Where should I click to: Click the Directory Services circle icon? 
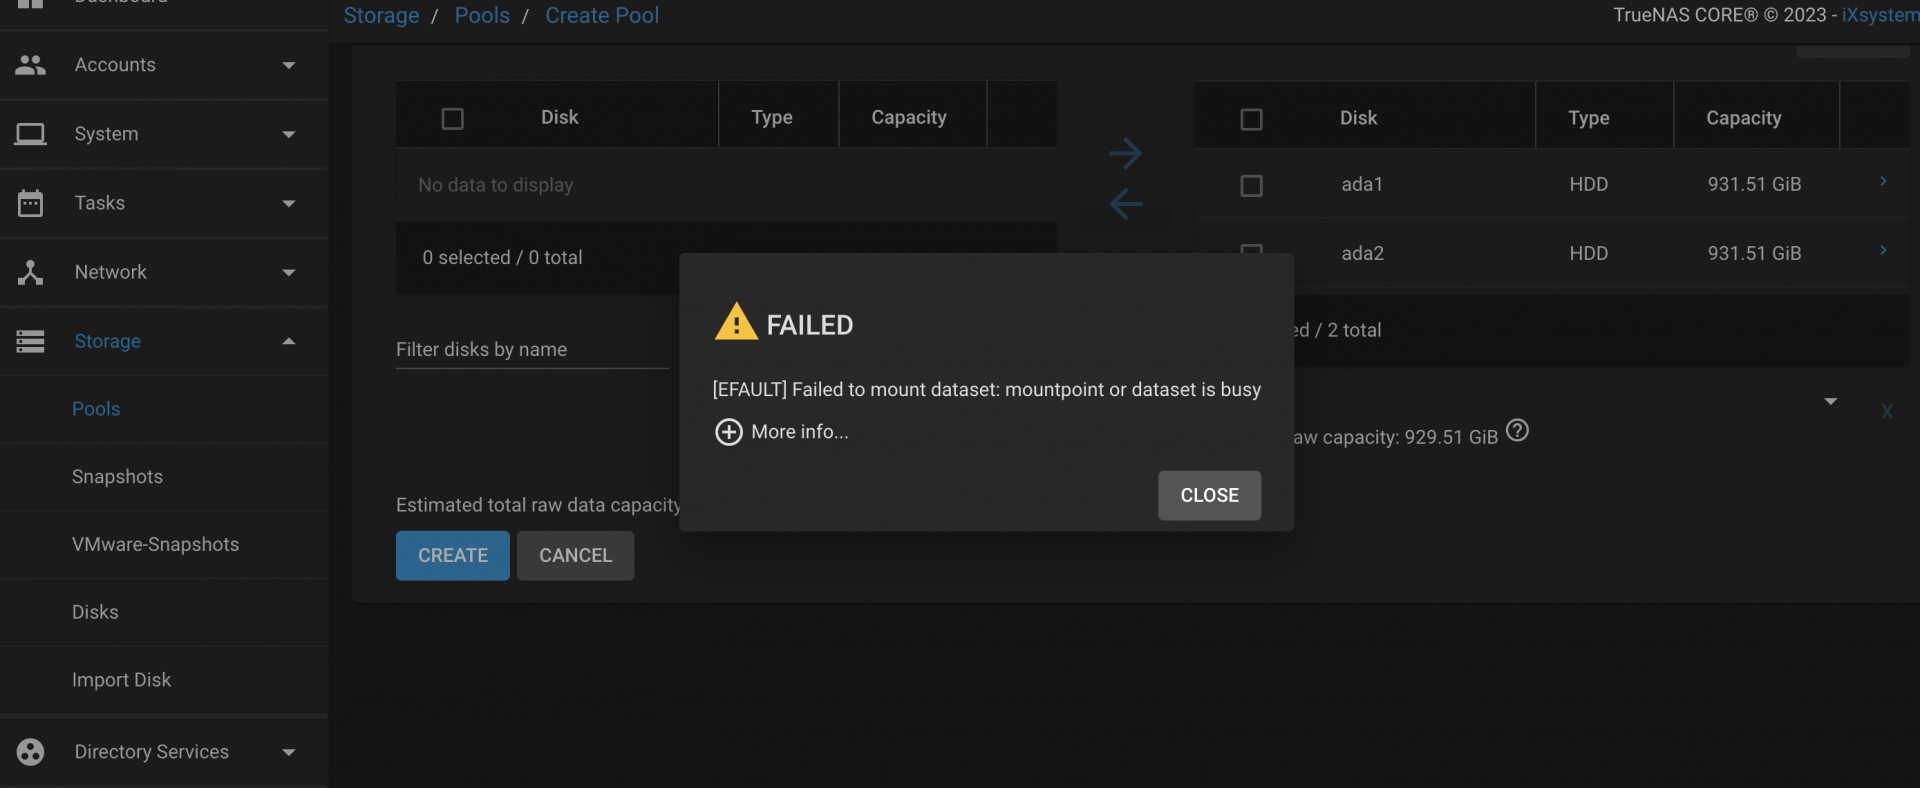pos(30,752)
